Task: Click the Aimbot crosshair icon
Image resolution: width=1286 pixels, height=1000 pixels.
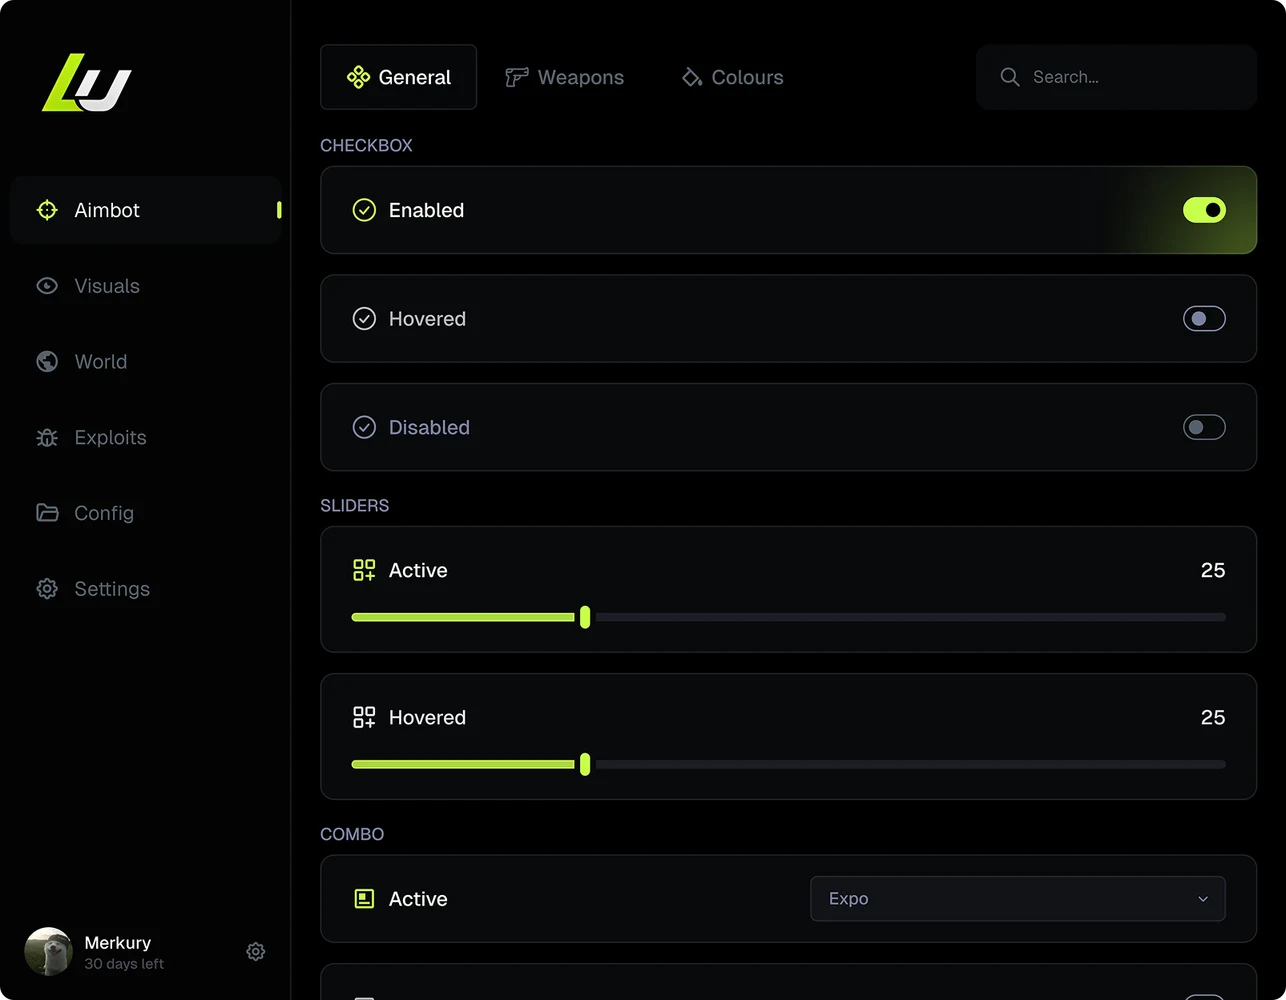Action: pyautogui.click(x=47, y=210)
